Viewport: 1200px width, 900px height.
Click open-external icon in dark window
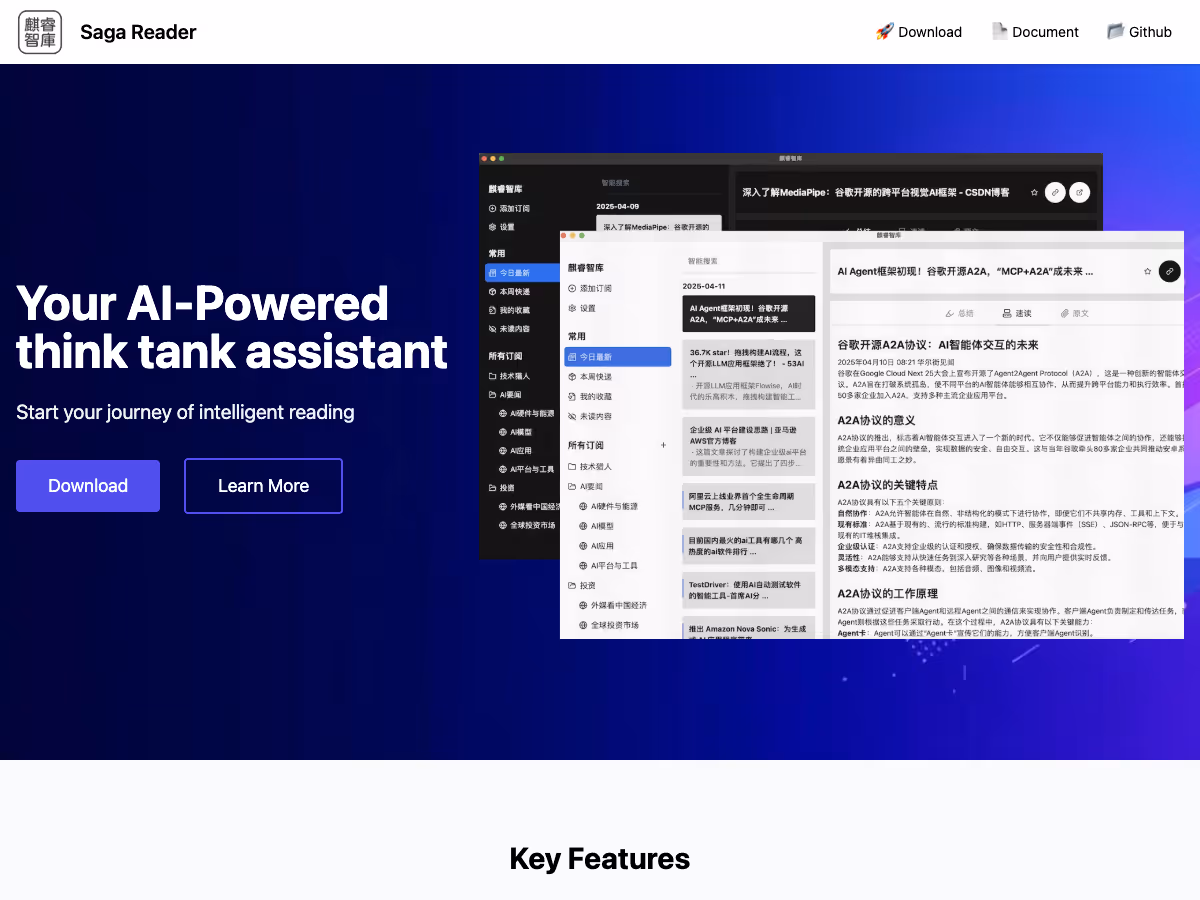click(x=1079, y=192)
